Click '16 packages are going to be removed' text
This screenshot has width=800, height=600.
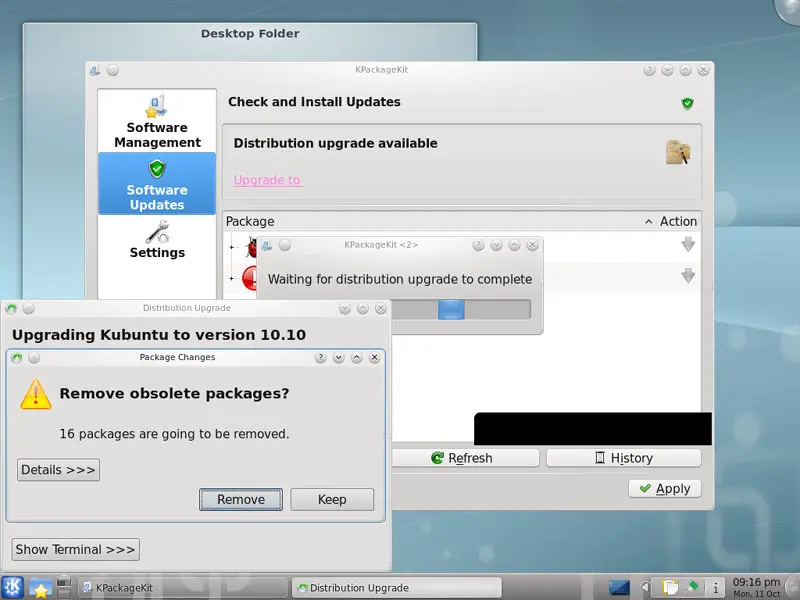coord(174,434)
